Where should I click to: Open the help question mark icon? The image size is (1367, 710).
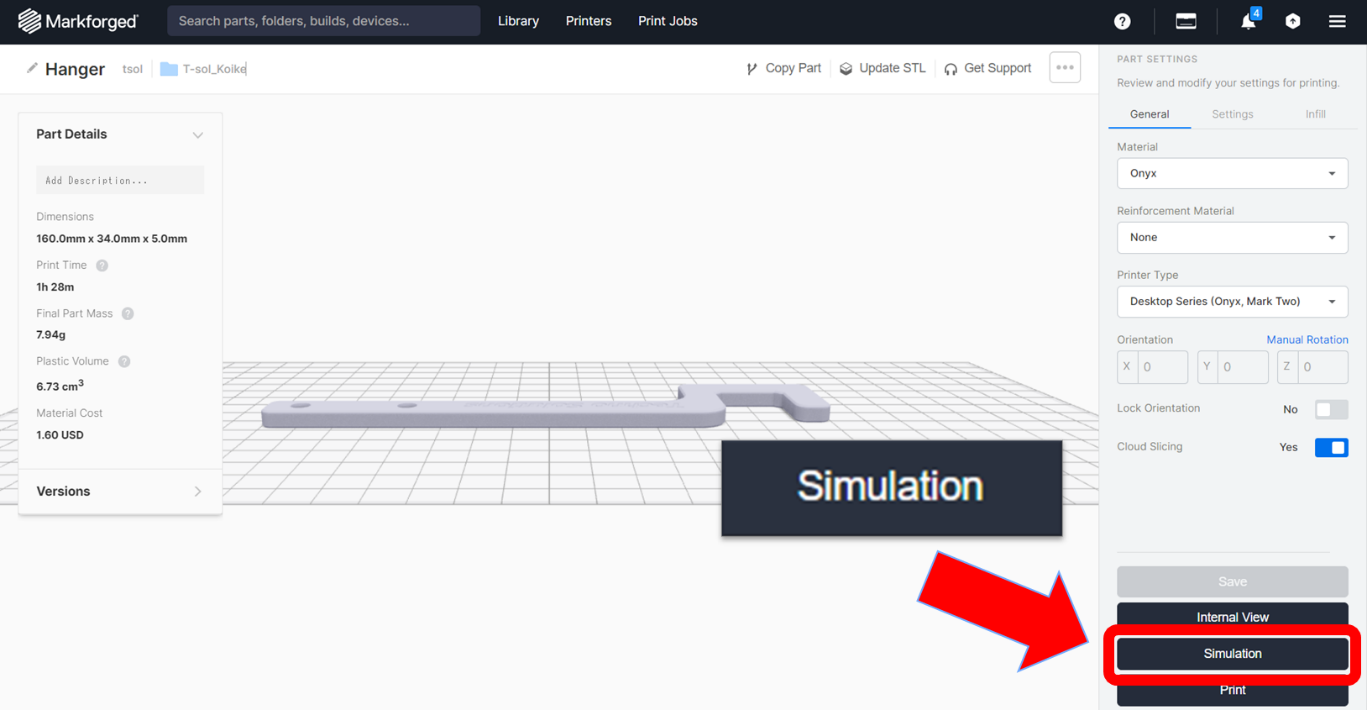point(1122,20)
